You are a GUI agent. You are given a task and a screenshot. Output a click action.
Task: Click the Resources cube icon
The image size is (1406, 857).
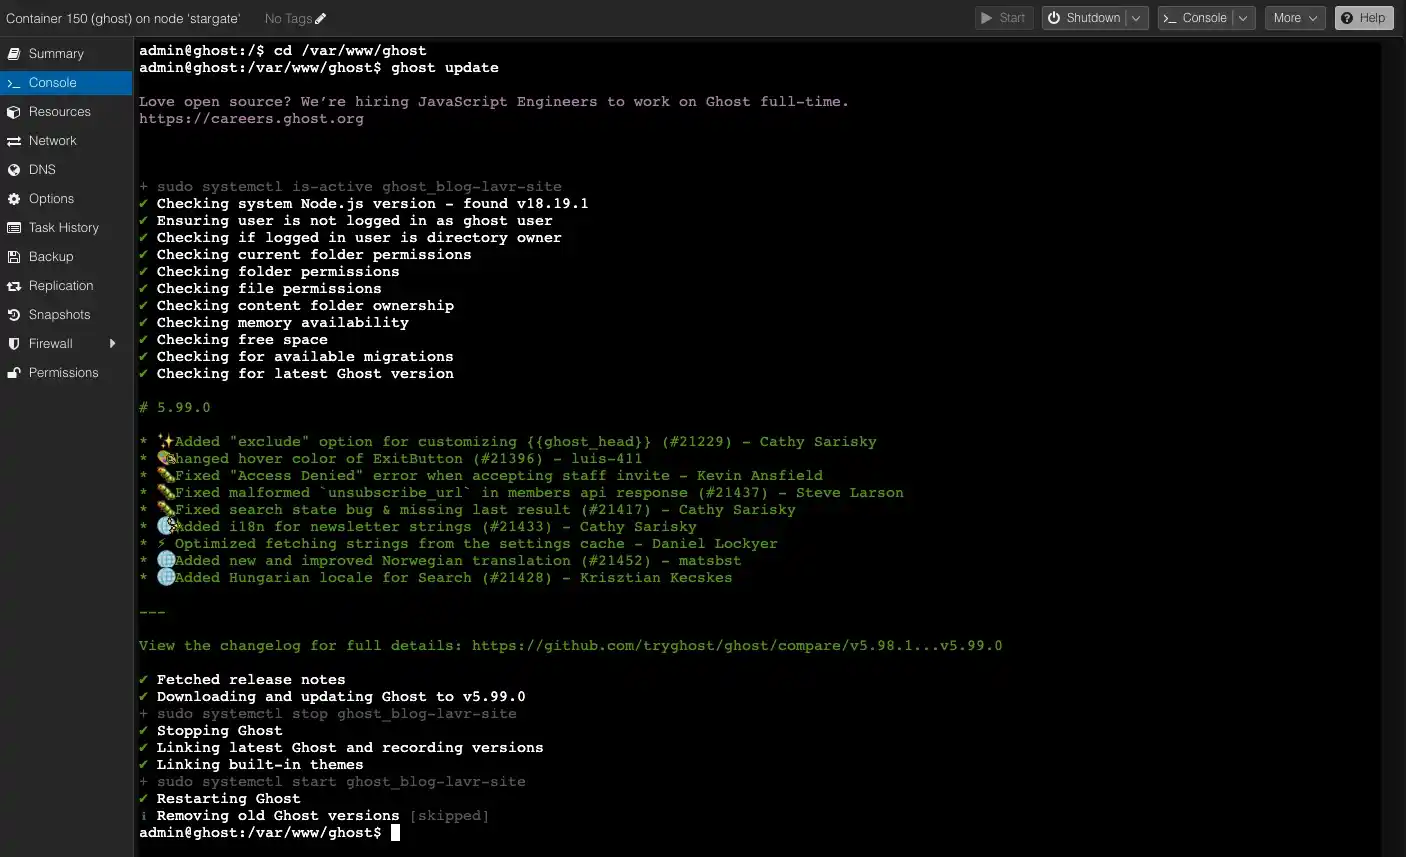(x=14, y=112)
